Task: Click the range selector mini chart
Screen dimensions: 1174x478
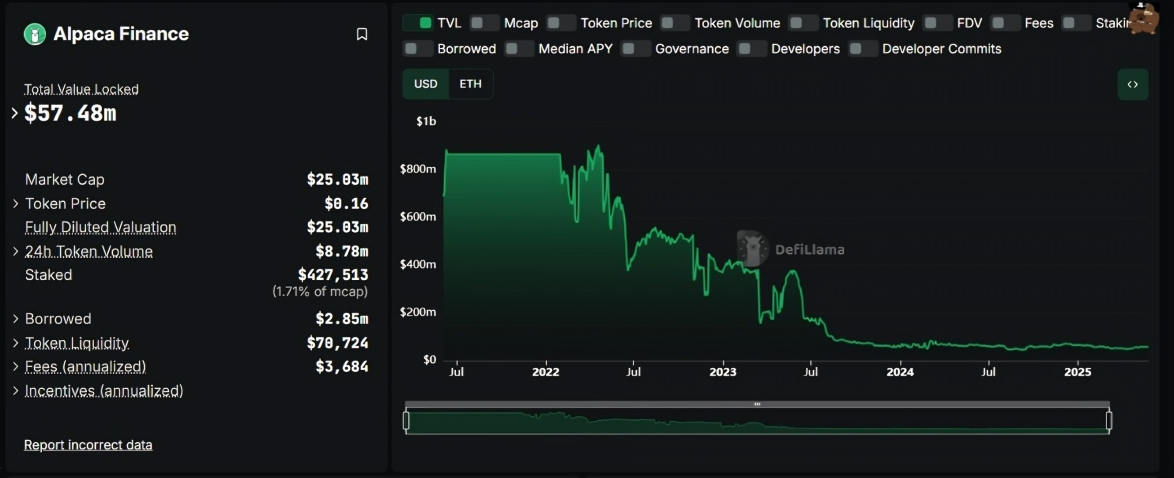Action: coord(757,421)
